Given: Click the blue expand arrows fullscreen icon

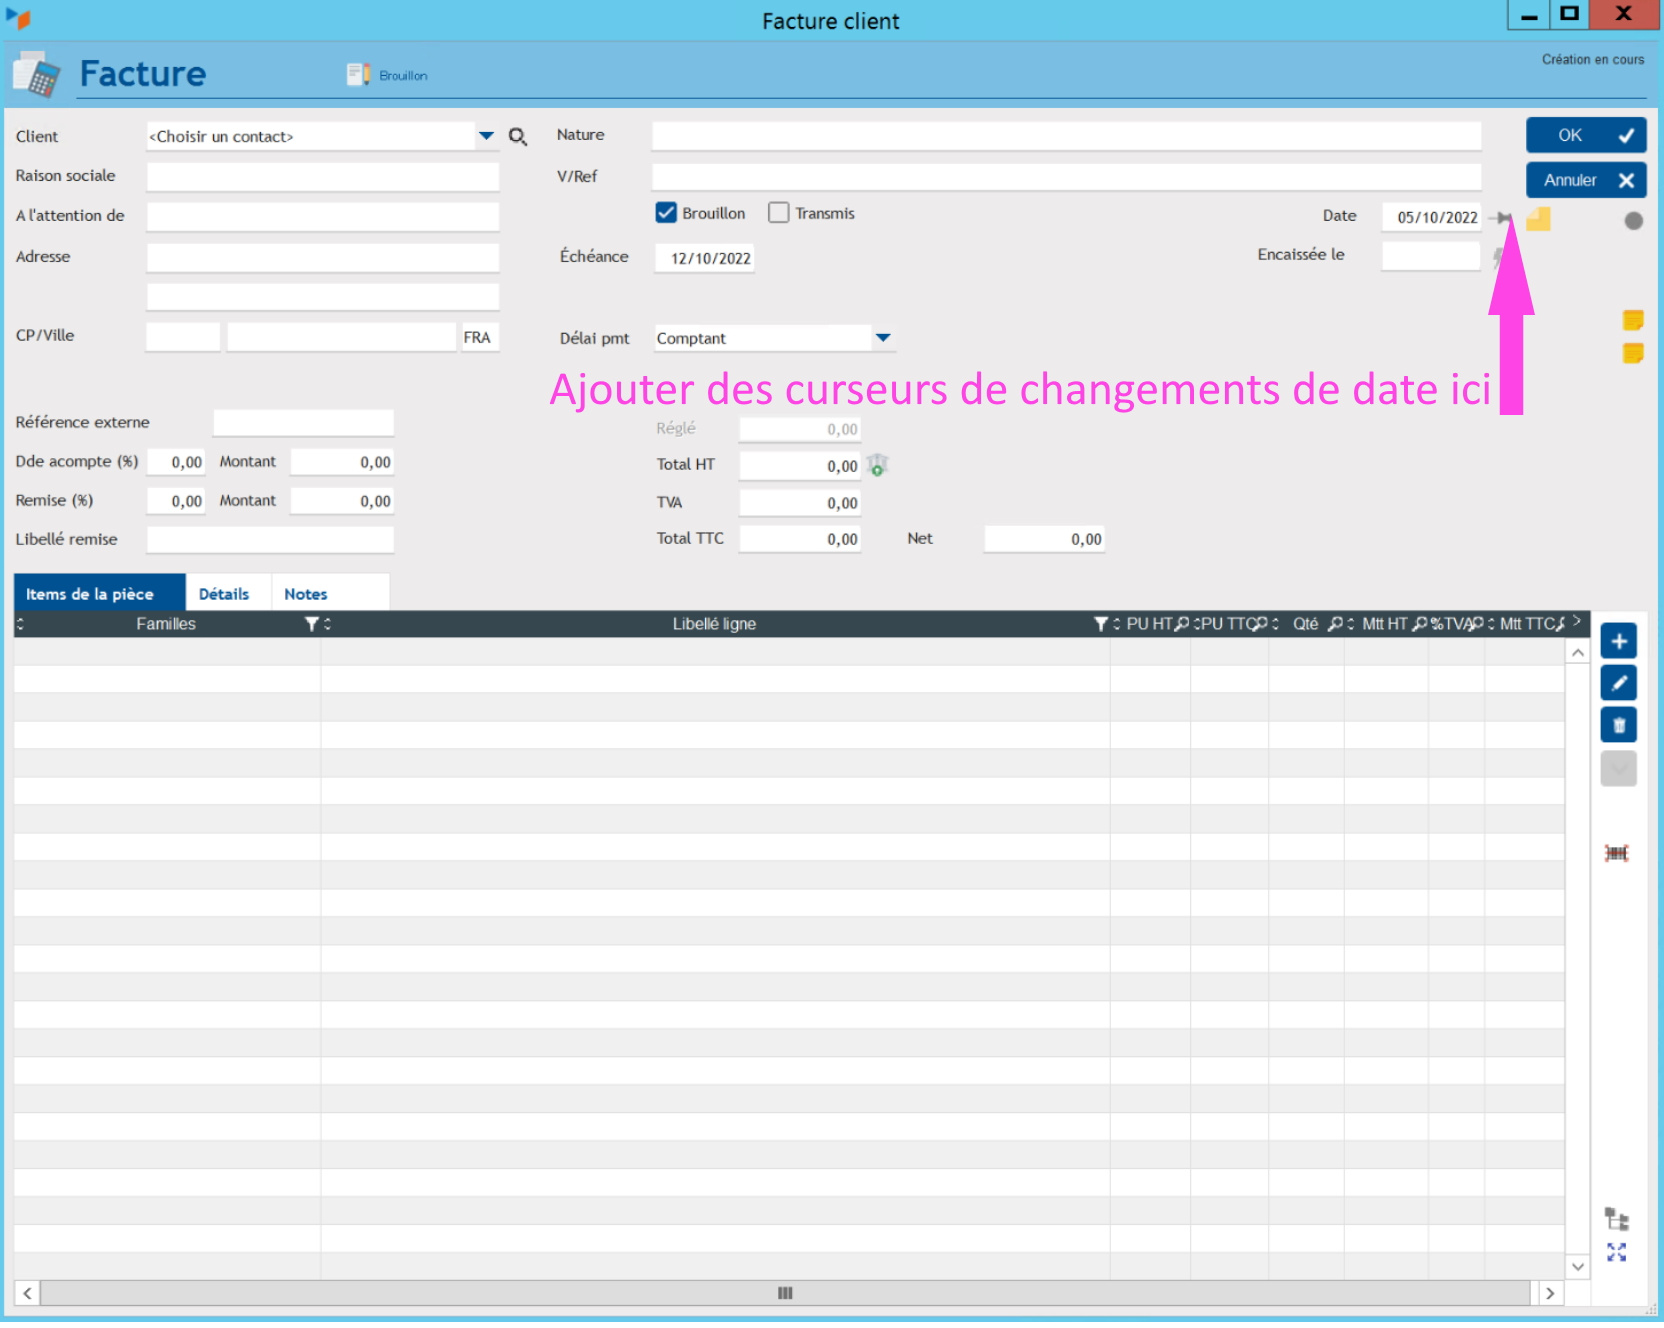Looking at the screenshot, I should (1616, 1252).
